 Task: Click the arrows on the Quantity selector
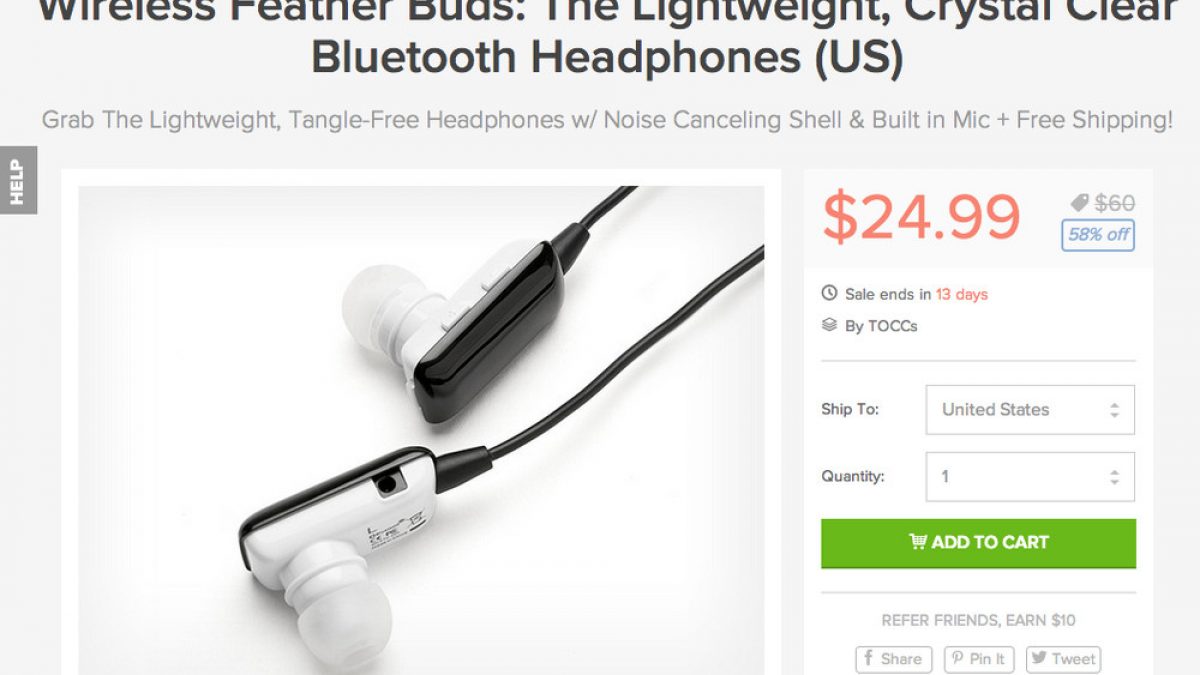pos(1114,477)
